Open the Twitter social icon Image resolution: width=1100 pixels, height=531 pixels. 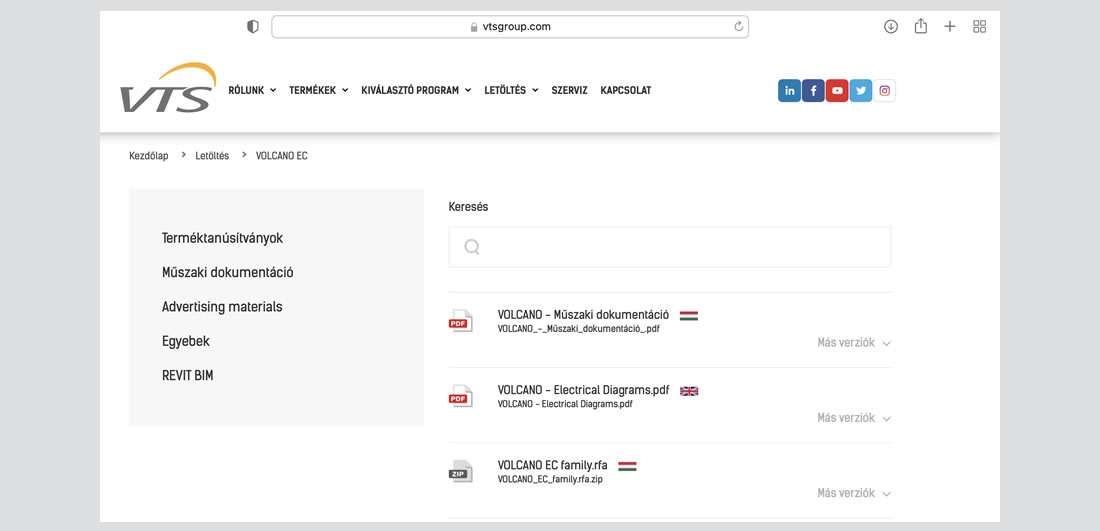(861, 90)
